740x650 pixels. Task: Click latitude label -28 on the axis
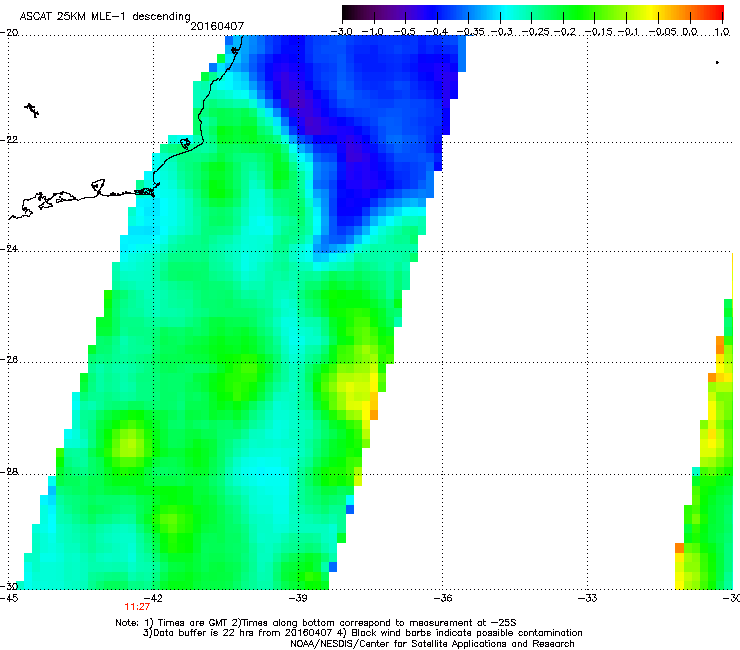pos(9,472)
